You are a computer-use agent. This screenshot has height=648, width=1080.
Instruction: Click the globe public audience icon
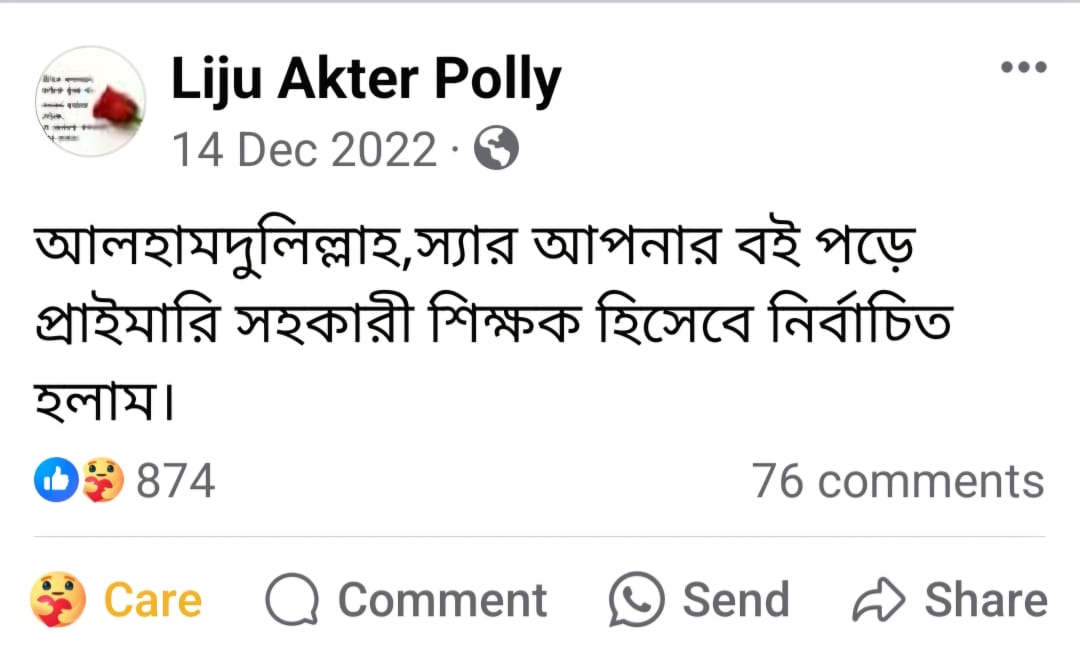495,150
